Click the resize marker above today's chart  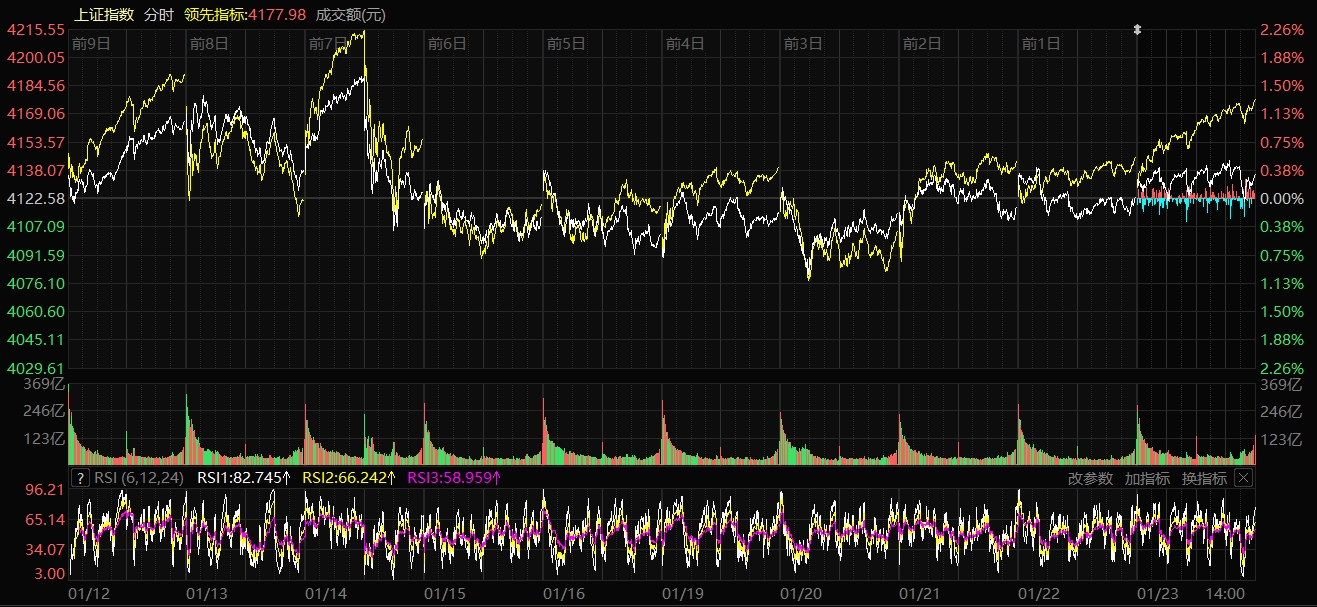(1137, 30)
